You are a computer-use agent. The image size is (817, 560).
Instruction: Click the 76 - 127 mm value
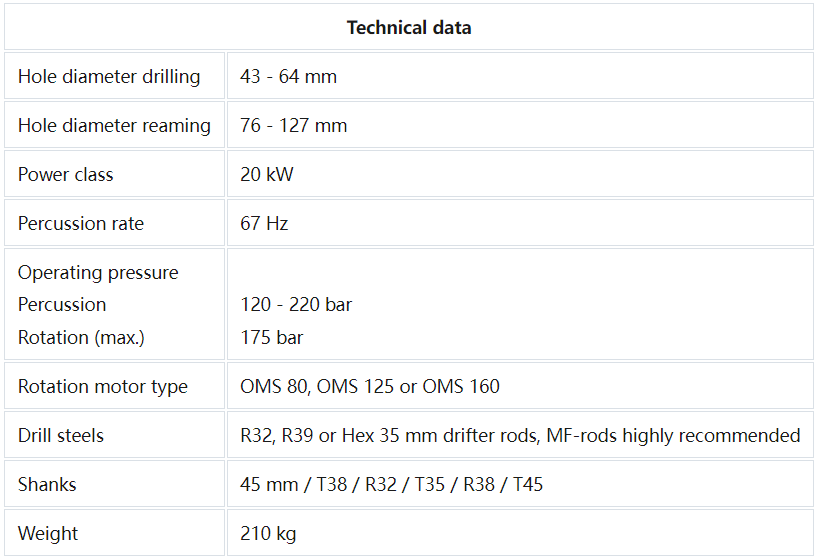(294, 126)
